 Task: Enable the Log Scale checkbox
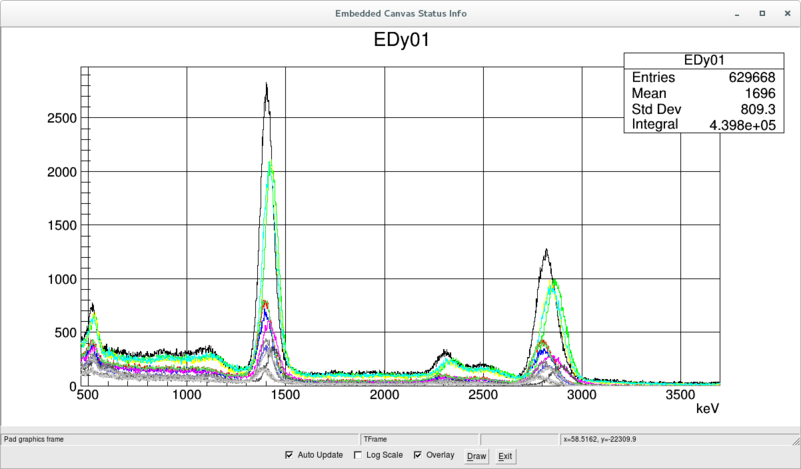click(358, 455)
